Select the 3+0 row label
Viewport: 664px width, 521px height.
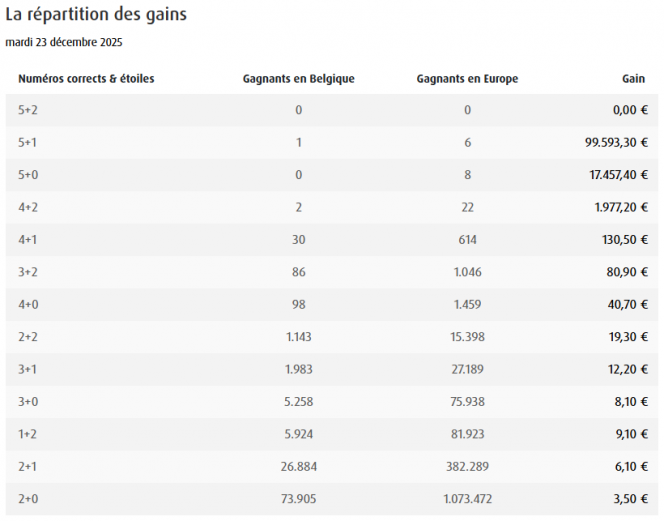click(27, 401)
